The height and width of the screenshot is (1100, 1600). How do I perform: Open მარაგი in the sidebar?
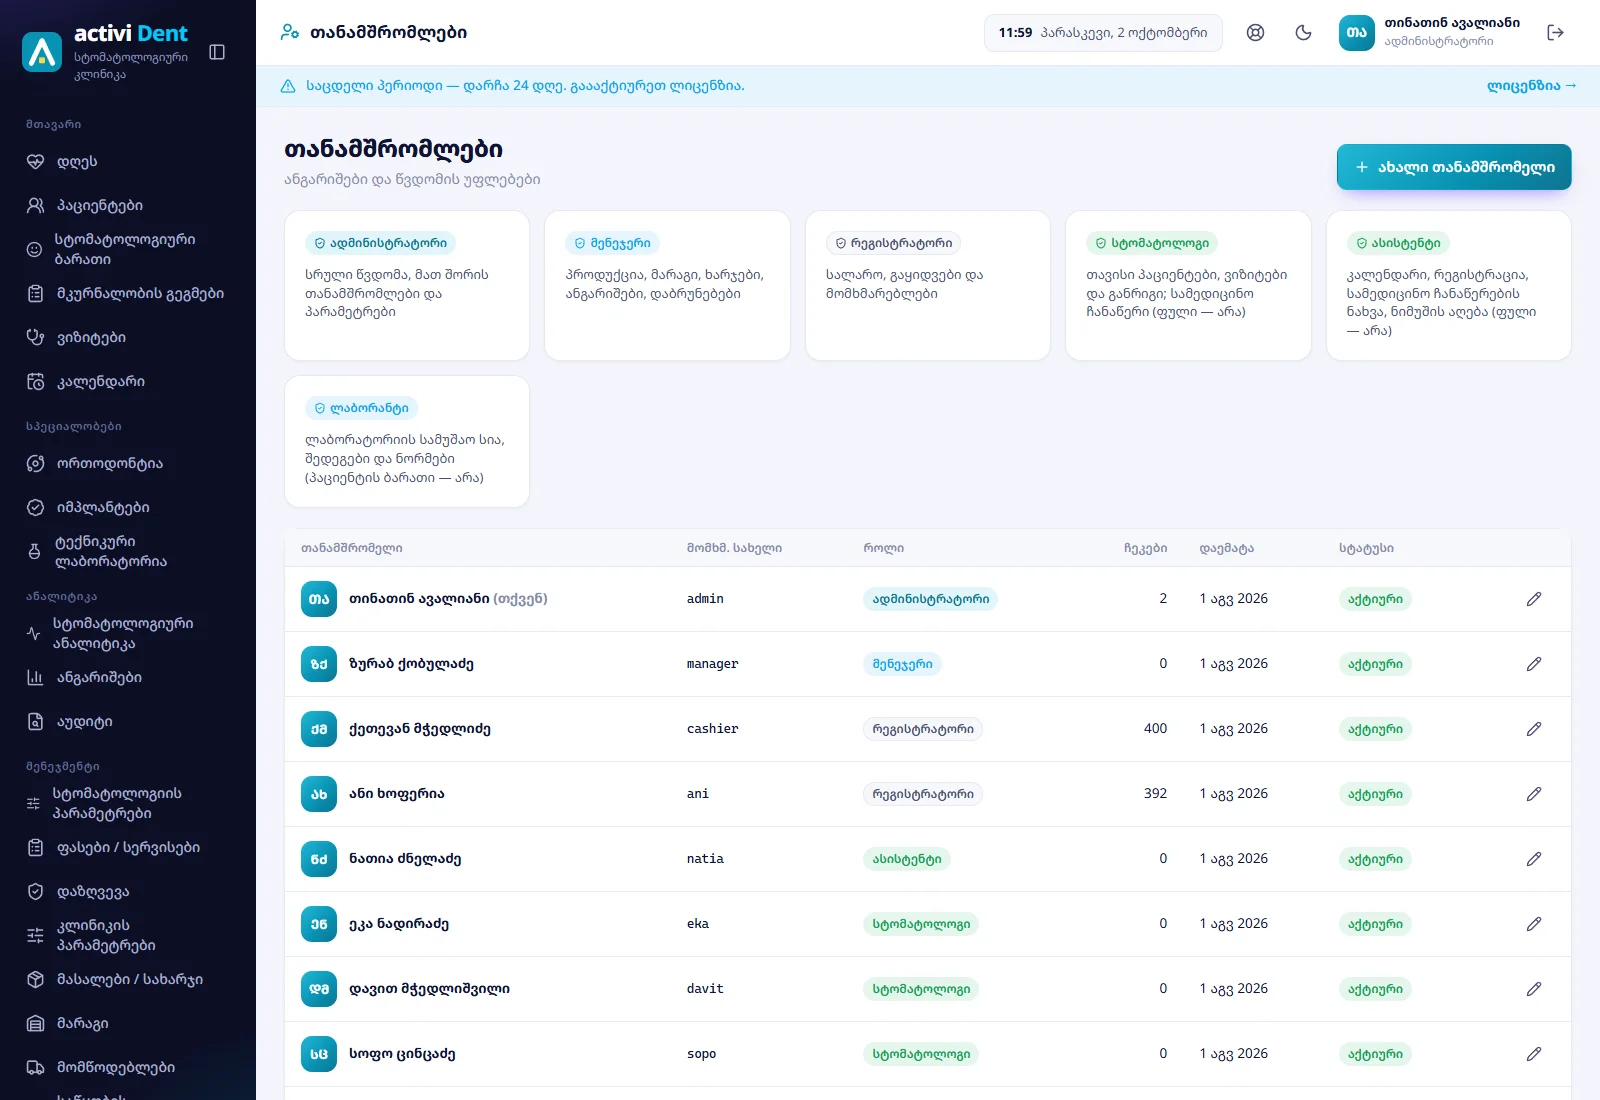pyautogui.click(x=128, y=1024)
